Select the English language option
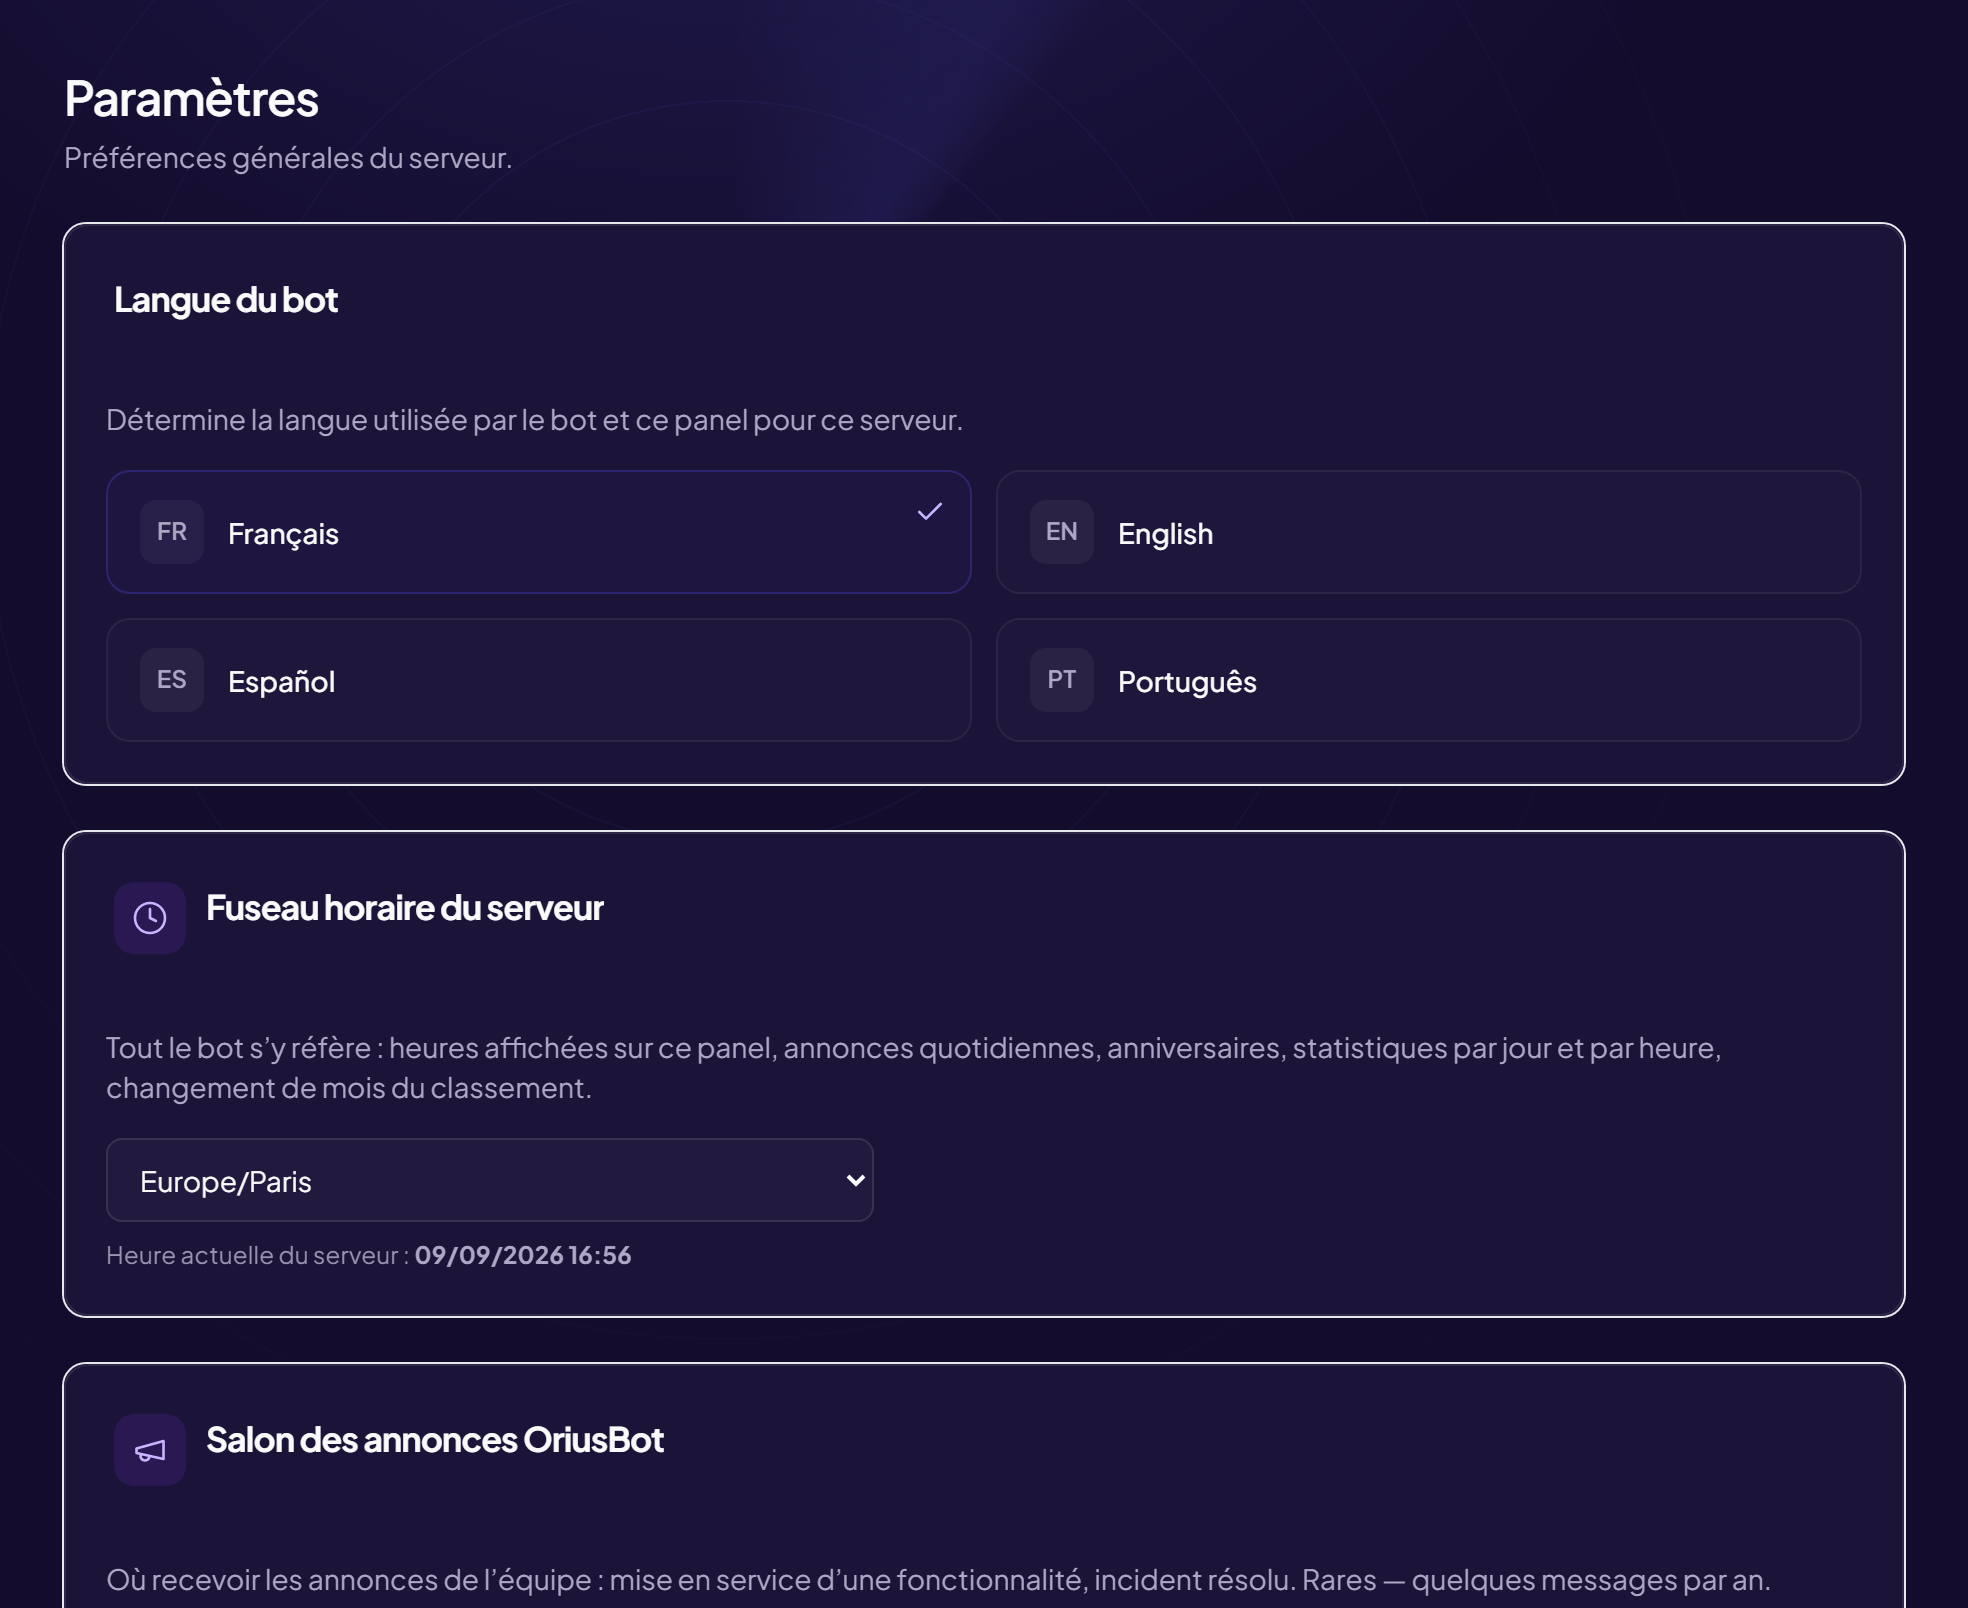Screen dimensions: 1968x1608 tap(1428, 532)
